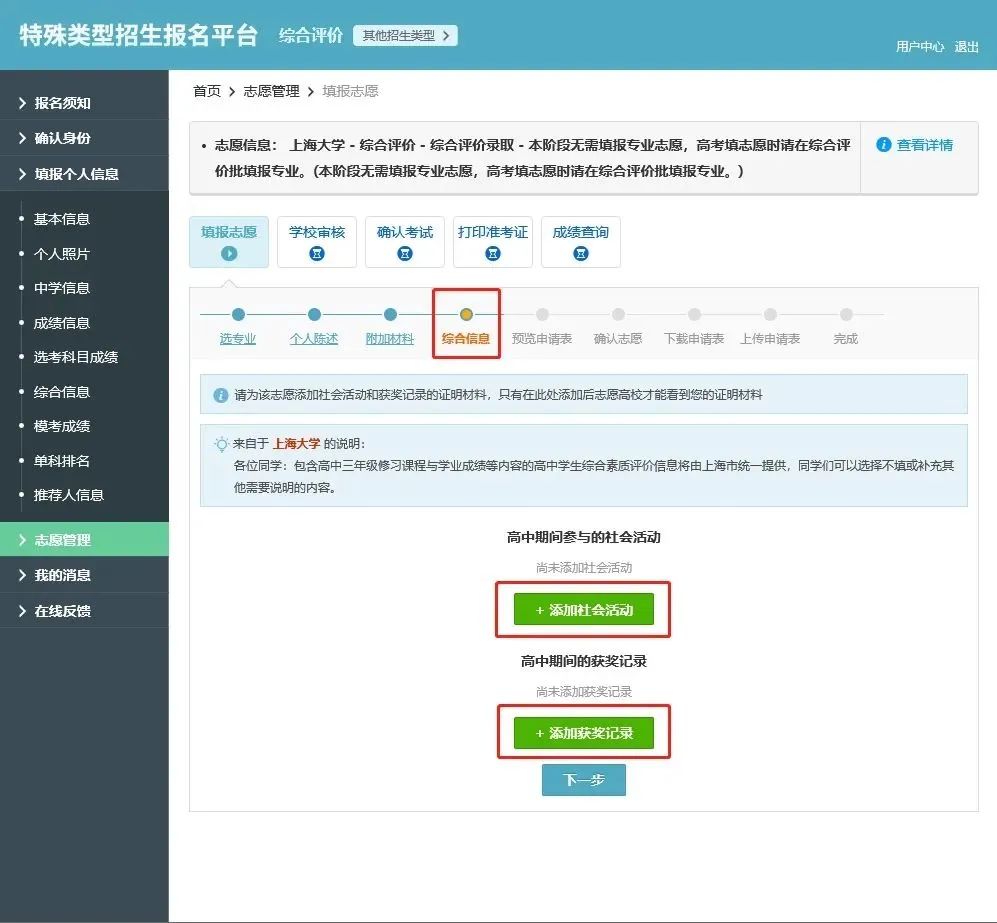Click the orange 综合信息 step circle
The image size is (997, 923).
point(466,315)
